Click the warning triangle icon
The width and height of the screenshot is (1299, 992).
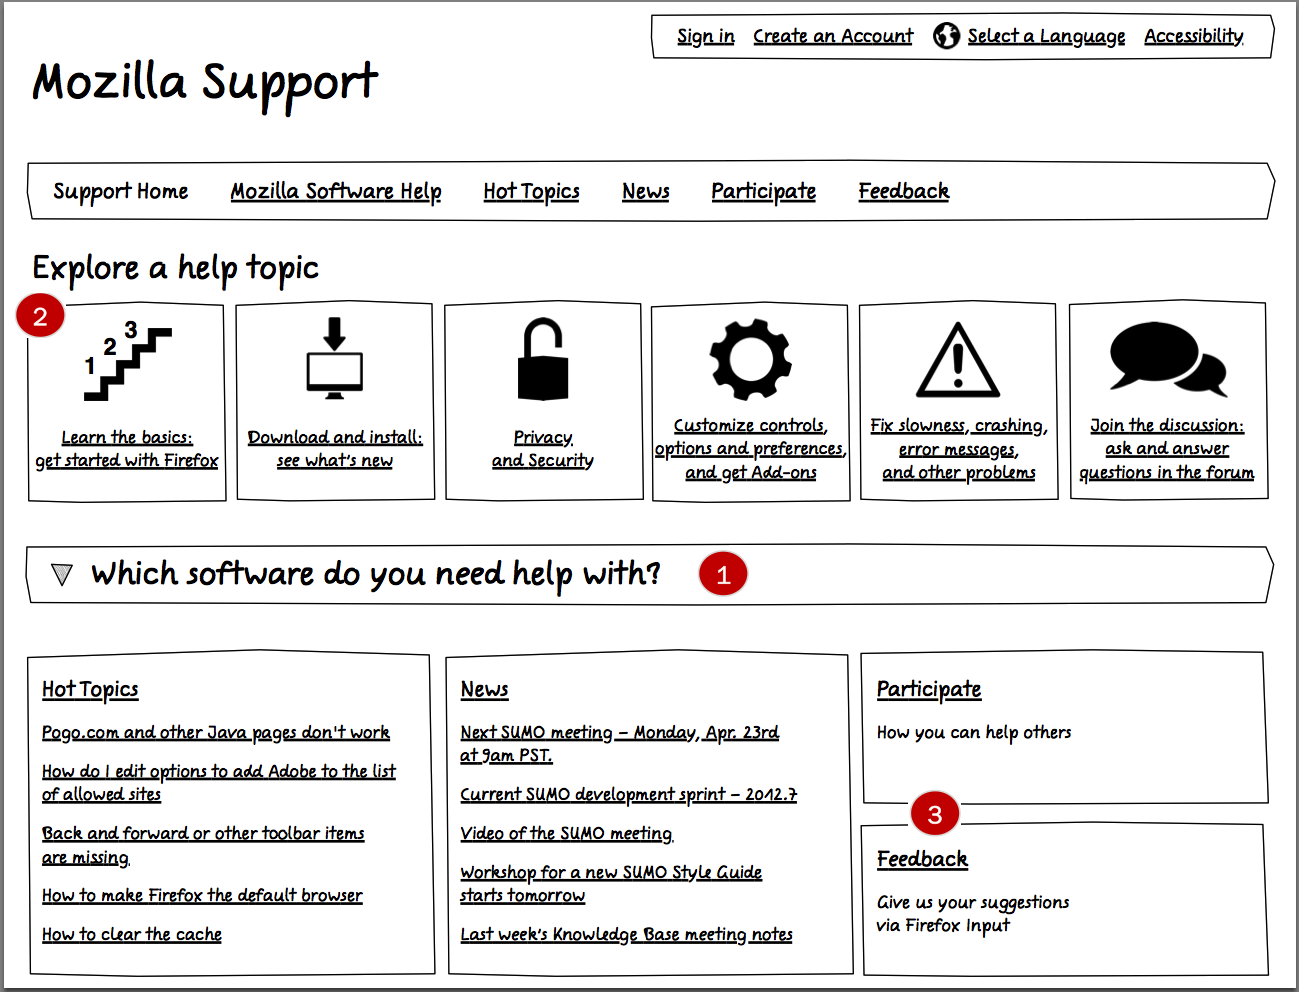[958, 359]
